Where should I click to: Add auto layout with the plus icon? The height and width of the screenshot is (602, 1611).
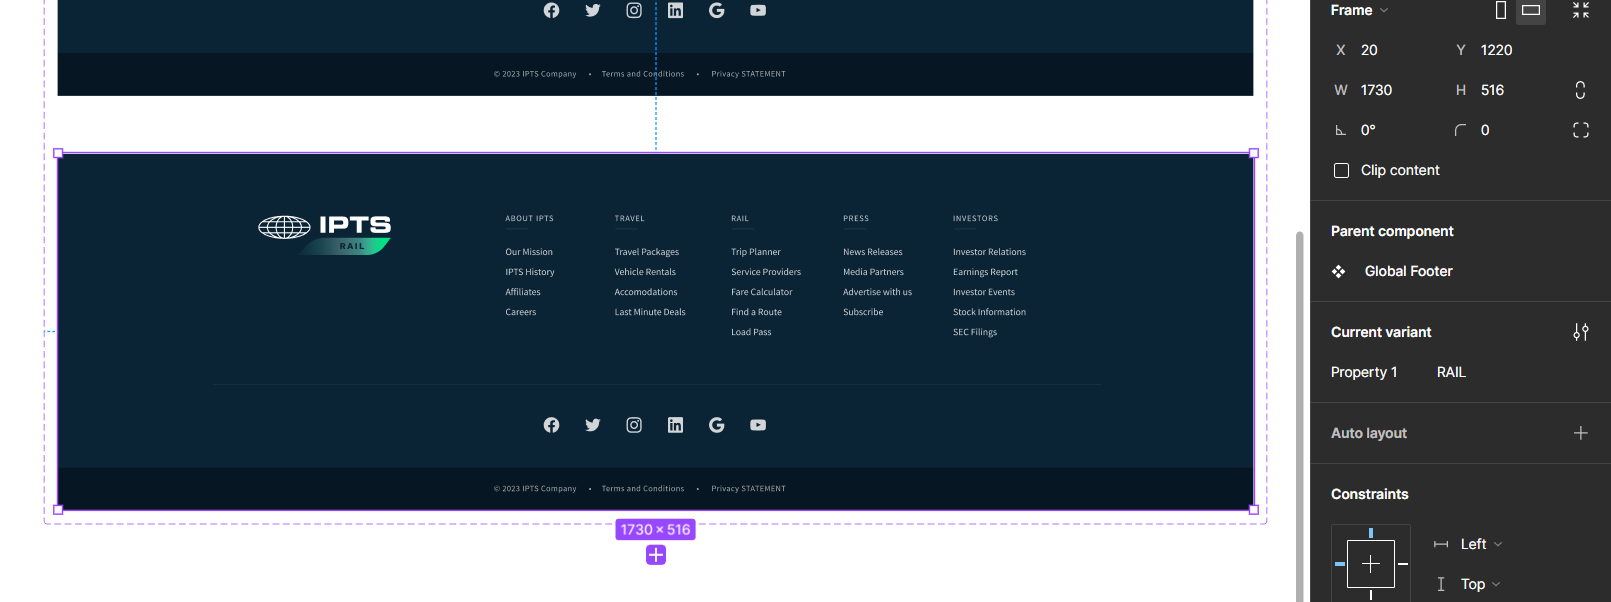click(x=1581, y=433)
